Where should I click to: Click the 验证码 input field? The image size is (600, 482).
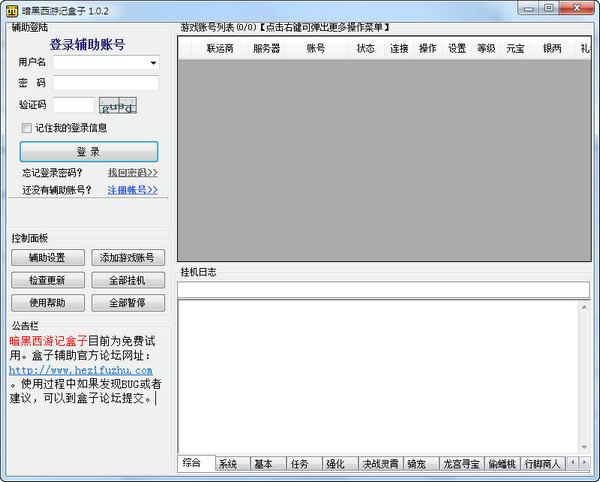(73, 105)
